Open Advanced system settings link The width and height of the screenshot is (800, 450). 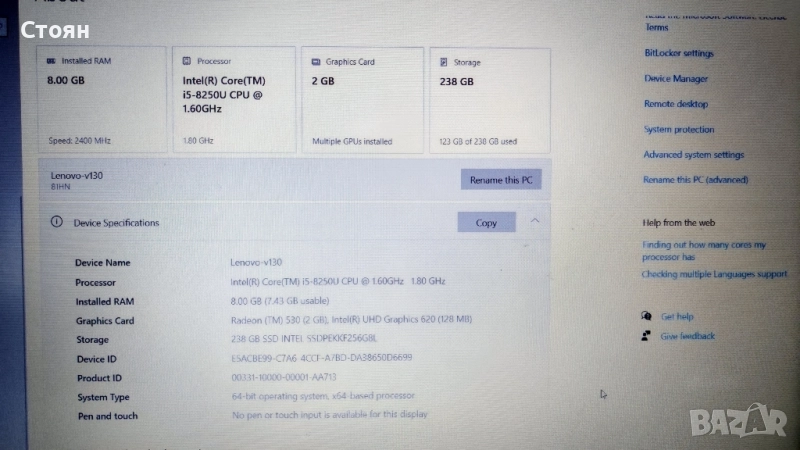[x=694, y=155]
